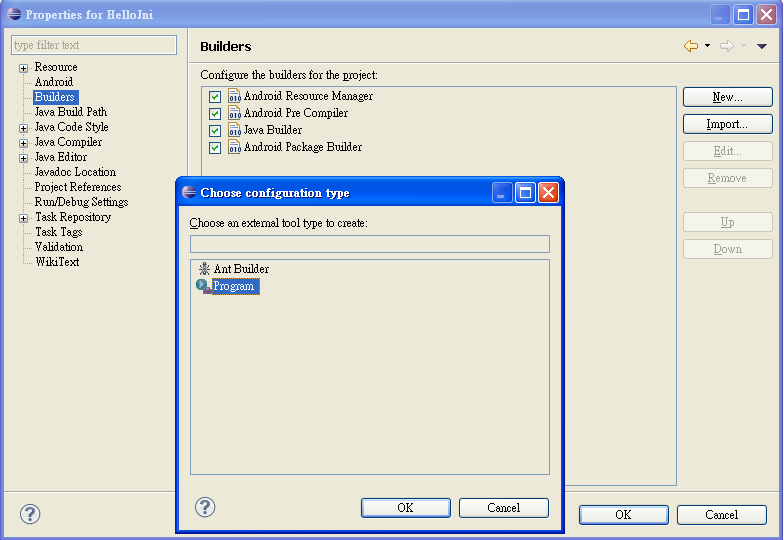Uncheck Android Resource Manager builder

[215, 96]
